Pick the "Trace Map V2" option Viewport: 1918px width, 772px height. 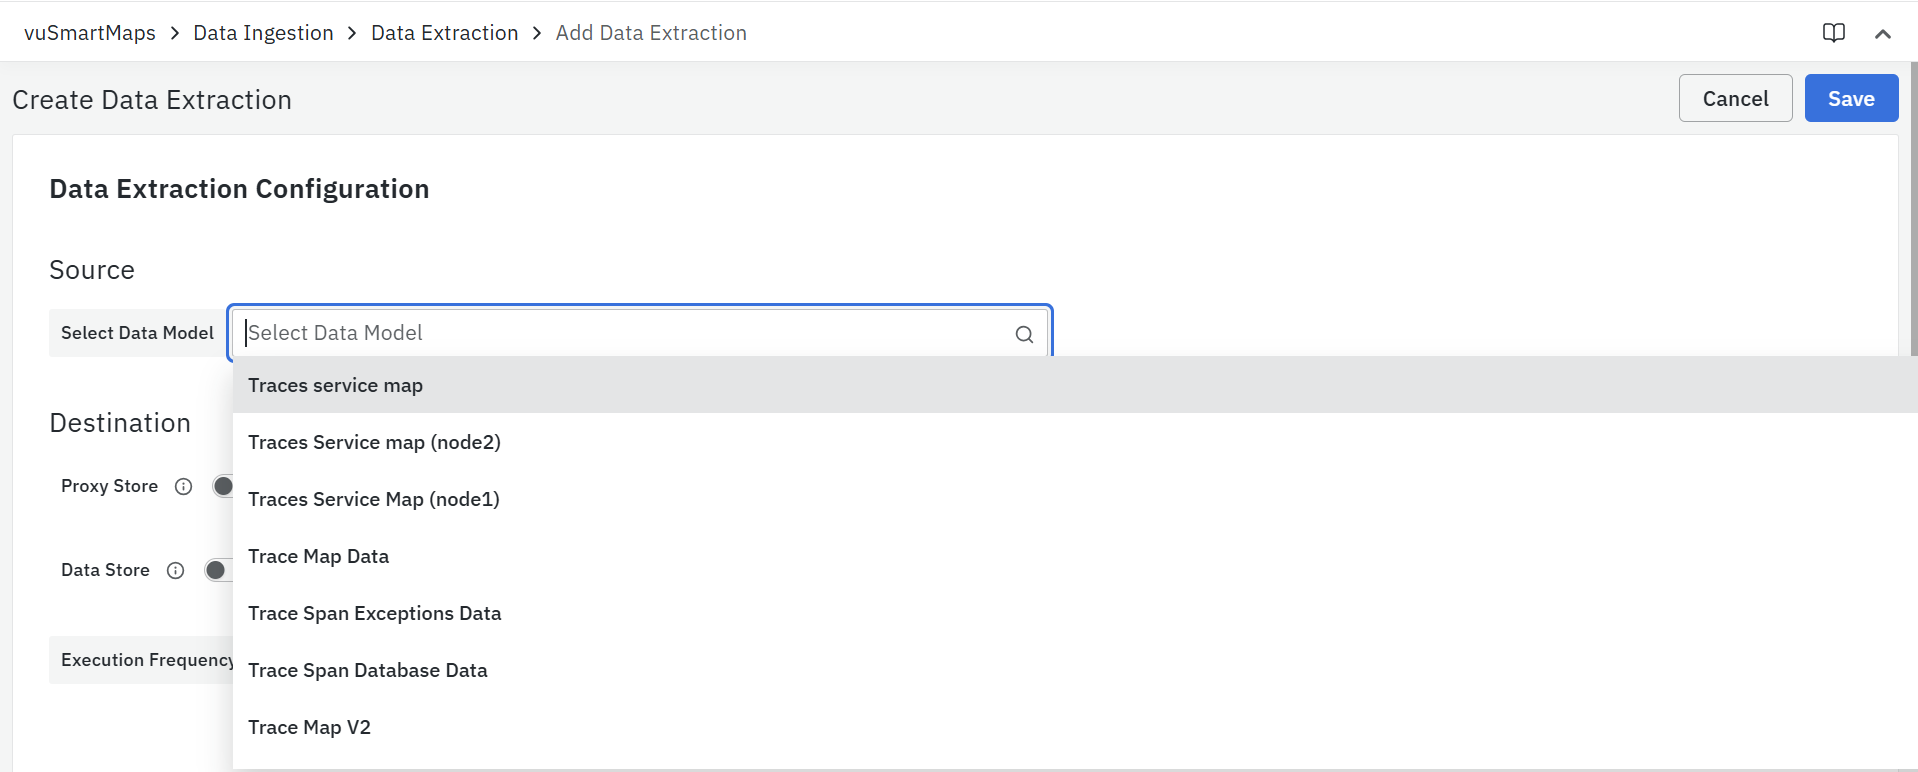point(309,728)
